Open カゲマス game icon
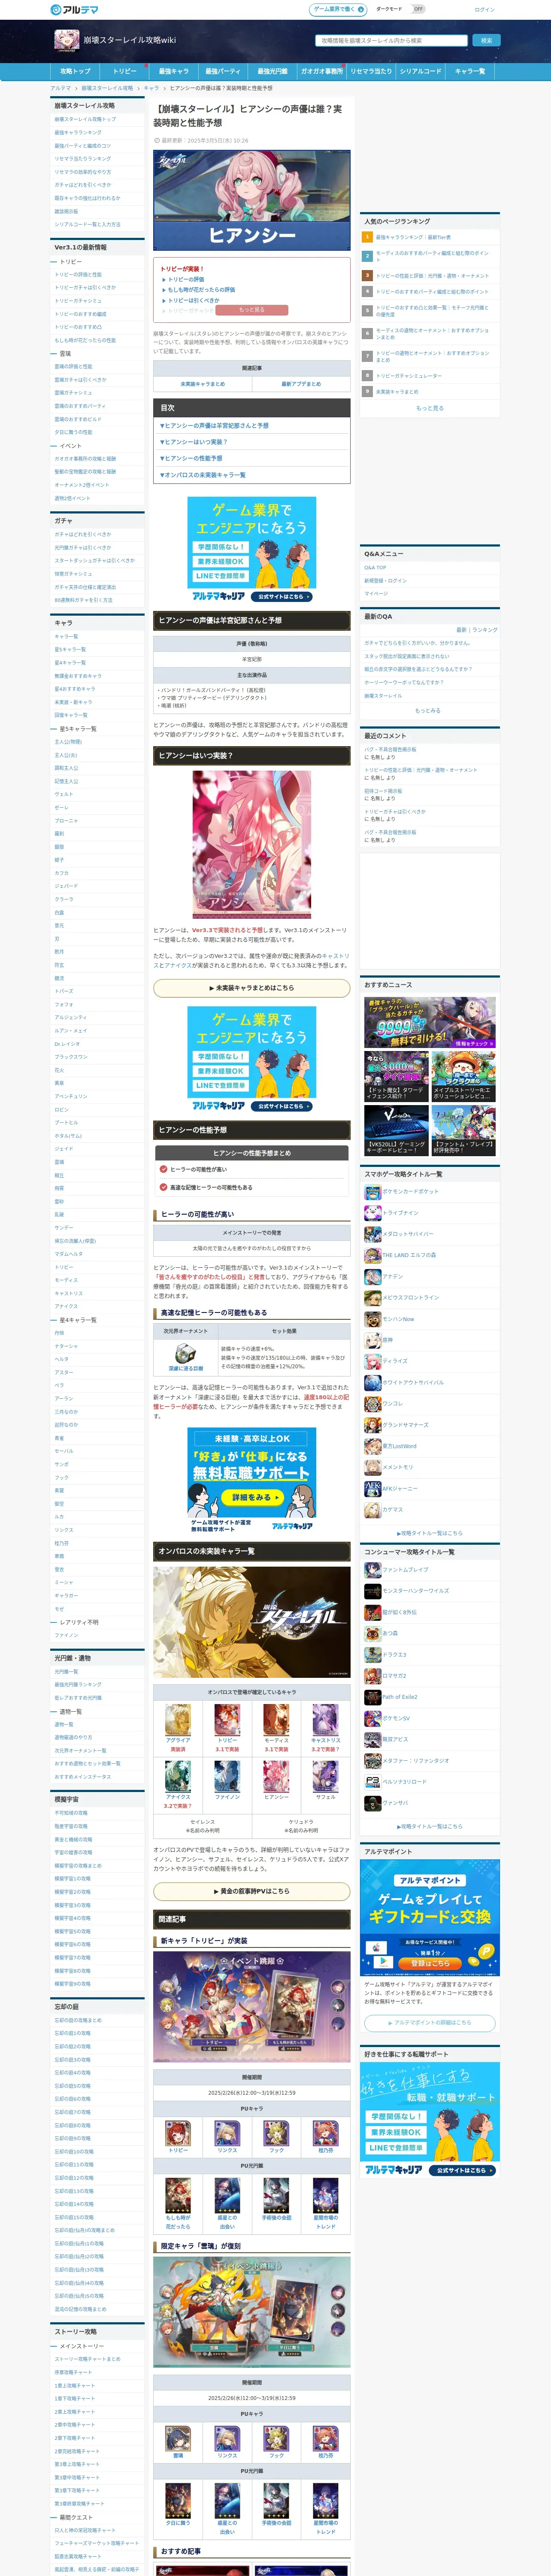 [x=372, y=1510]
